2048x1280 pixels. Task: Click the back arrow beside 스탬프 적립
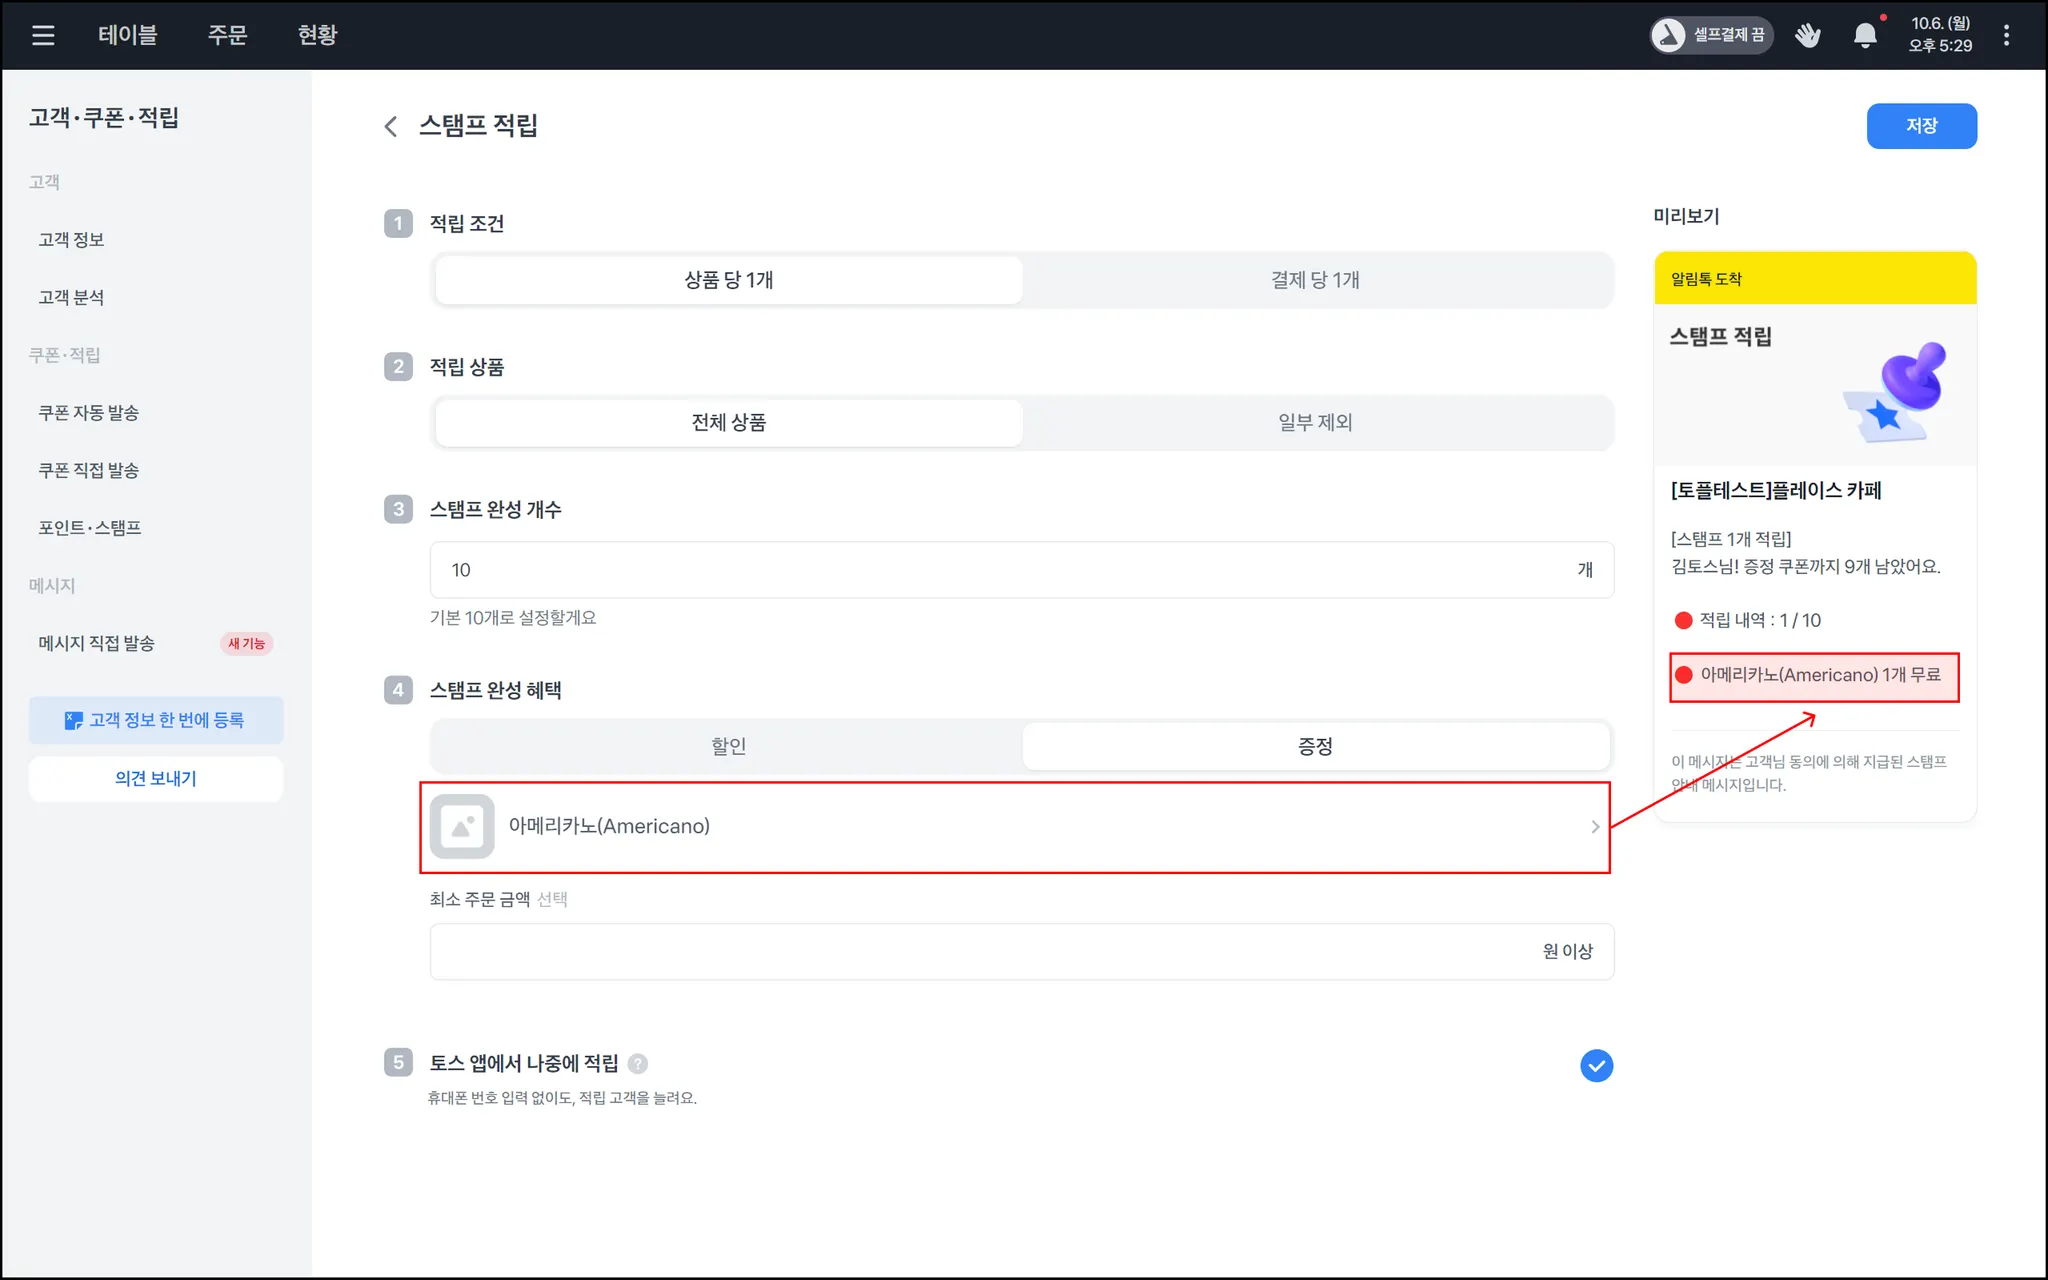[391, 126]
